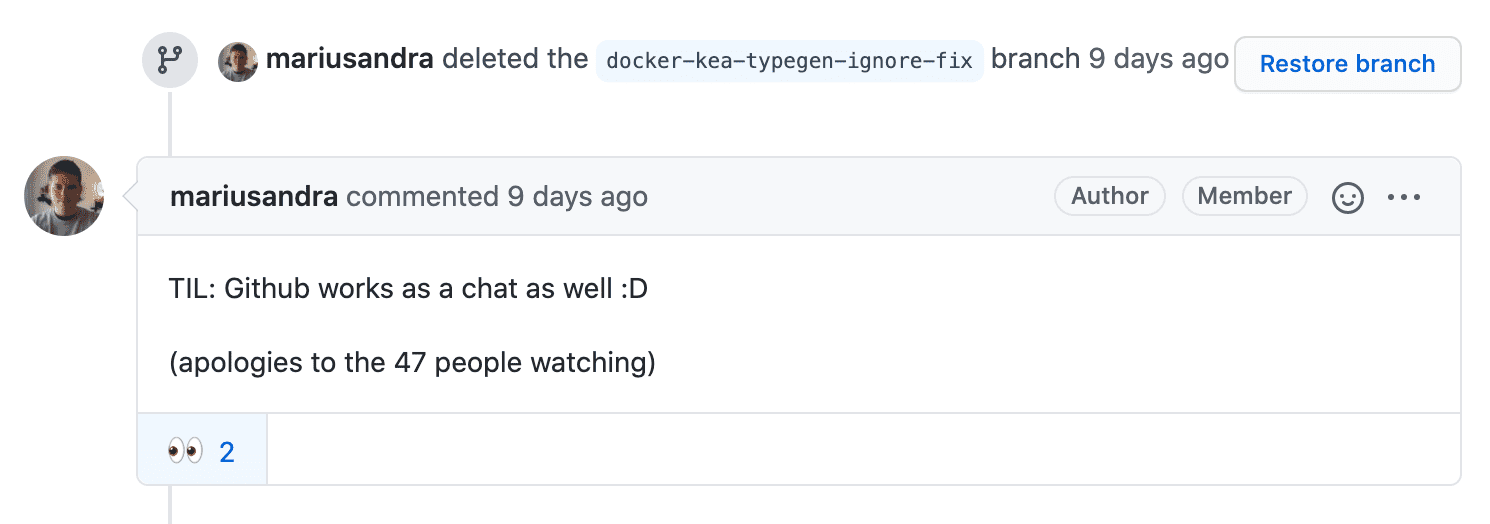Click the word "branch" after the branch label
Screen dimensions: 1490x524
point(1036,59)
